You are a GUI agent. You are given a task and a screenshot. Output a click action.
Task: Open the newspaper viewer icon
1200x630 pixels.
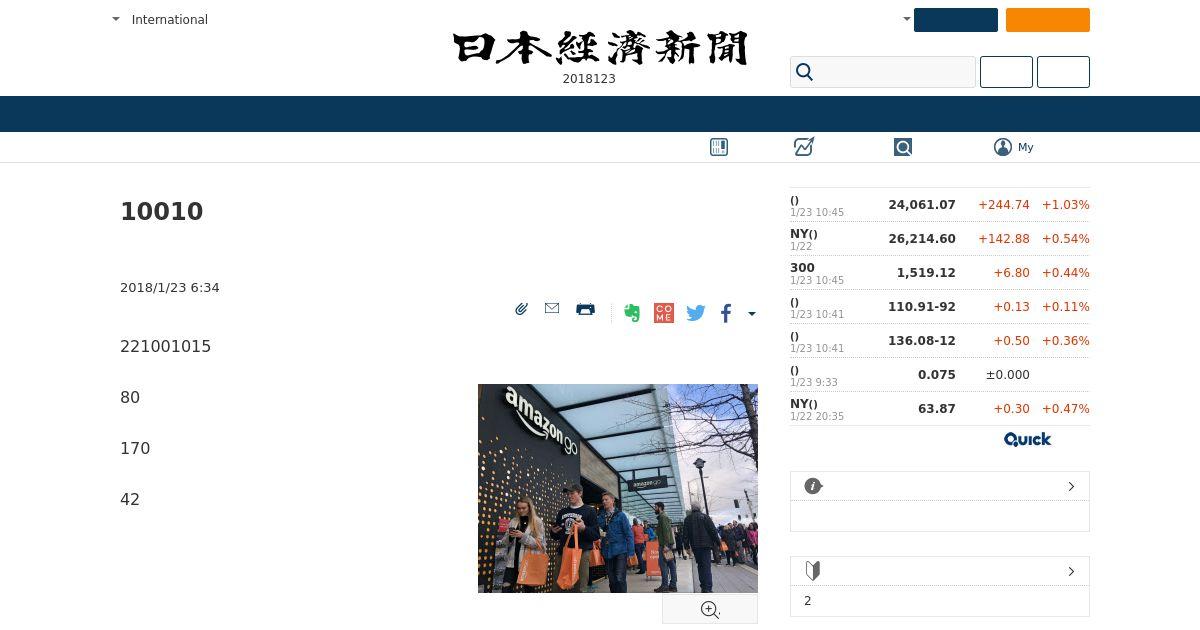(719, 147)
